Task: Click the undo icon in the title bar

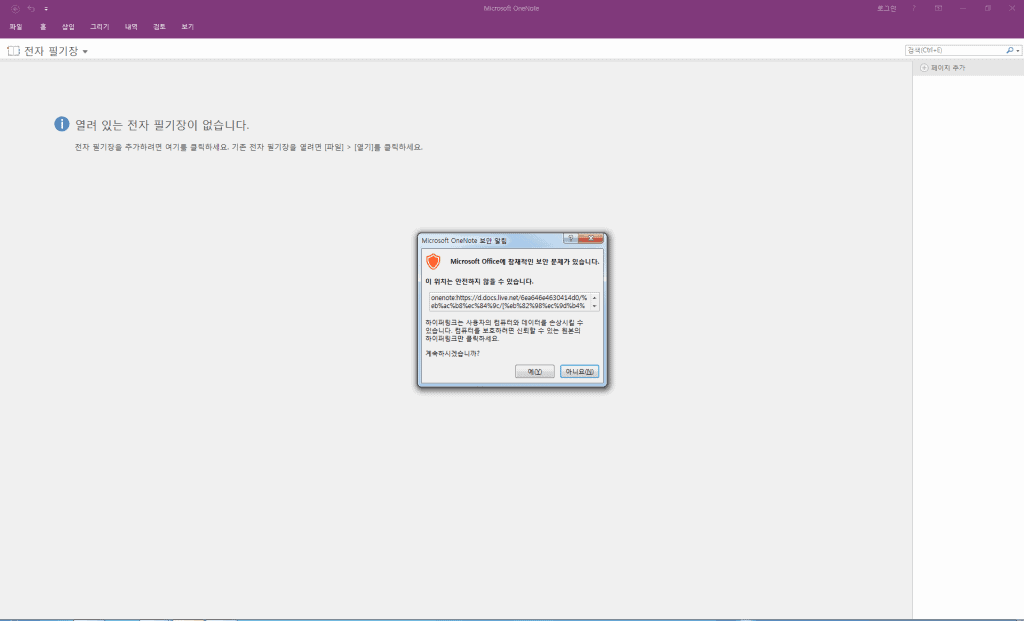Action: pos(31,8)
